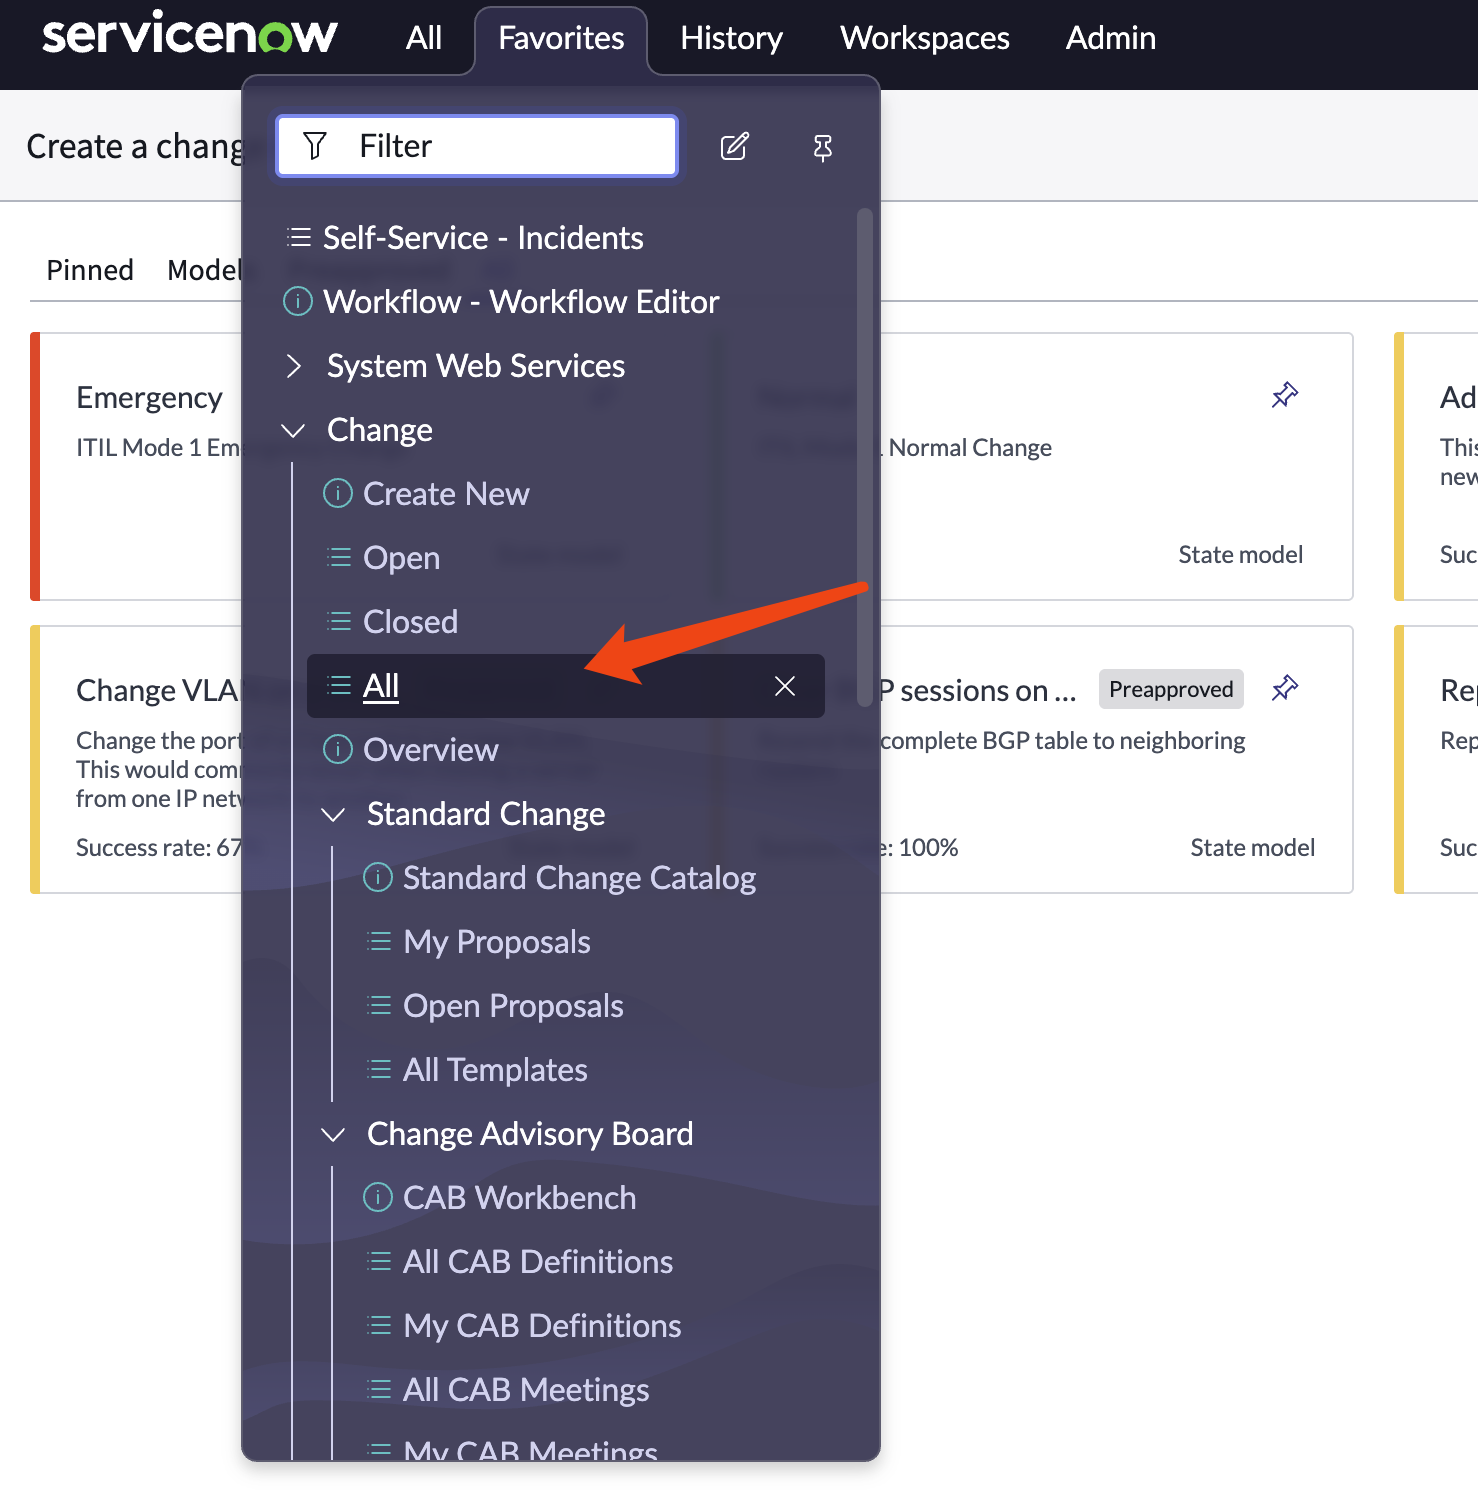Pin the Normal change model card

1284,395
